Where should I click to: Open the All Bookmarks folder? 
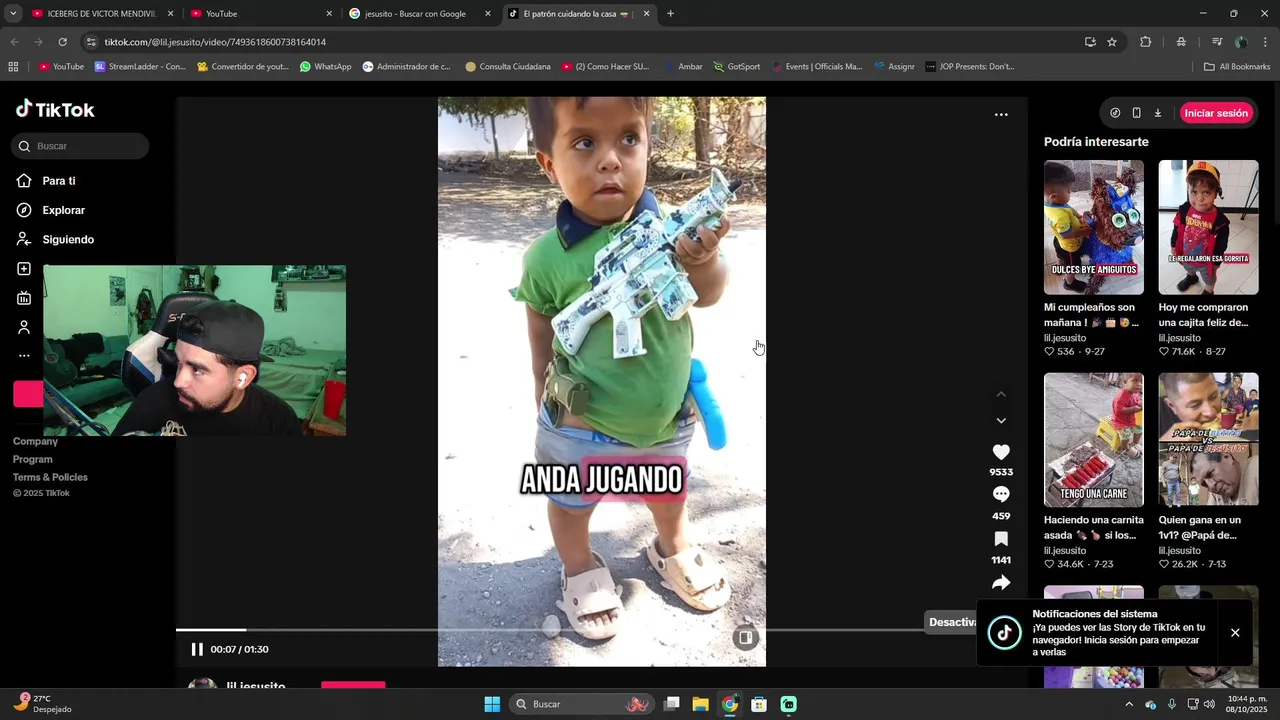[x=1237, y=67]
